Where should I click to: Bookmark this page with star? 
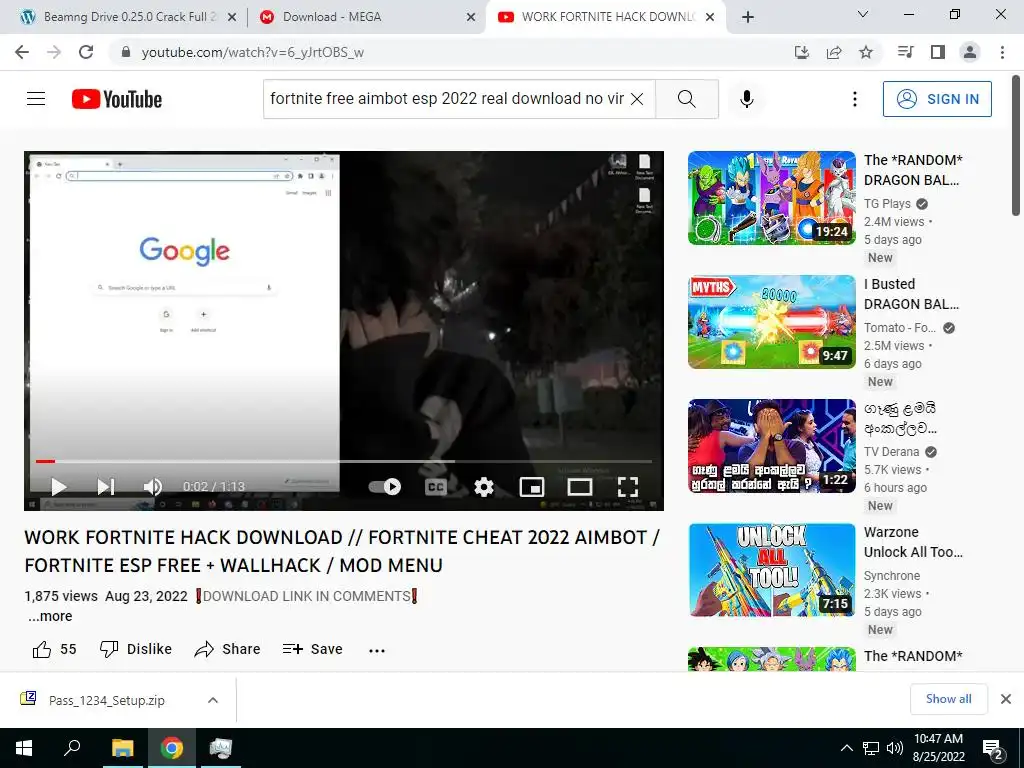tap(866, 52)
